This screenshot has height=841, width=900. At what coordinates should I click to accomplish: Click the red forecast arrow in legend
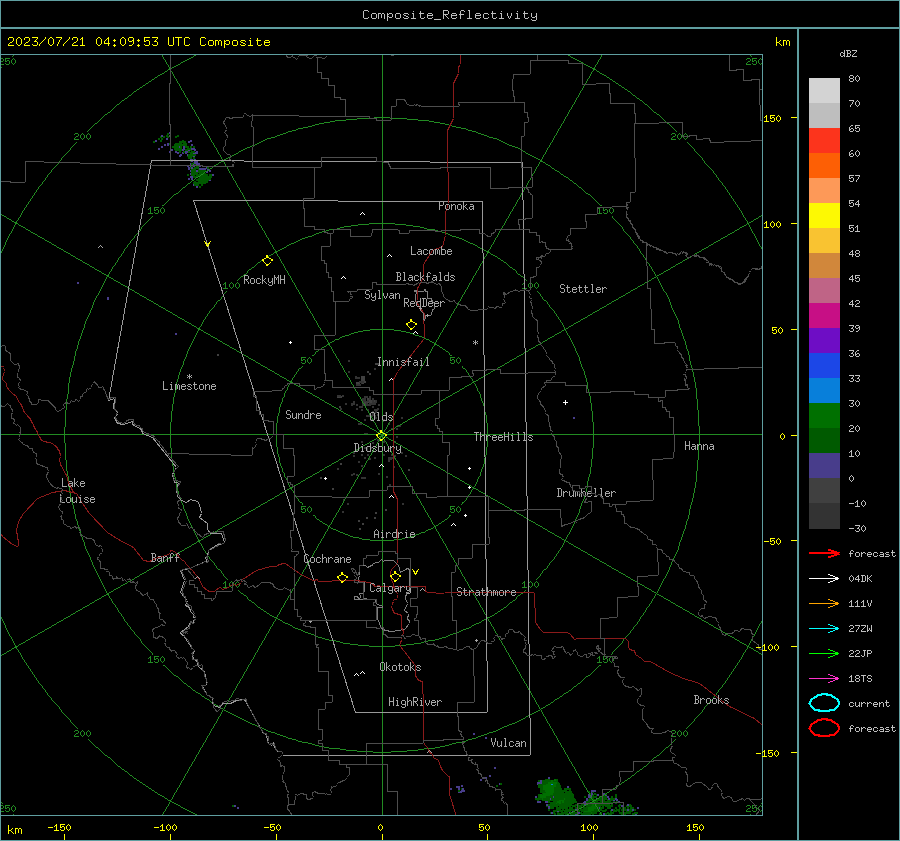pos(824,553)
